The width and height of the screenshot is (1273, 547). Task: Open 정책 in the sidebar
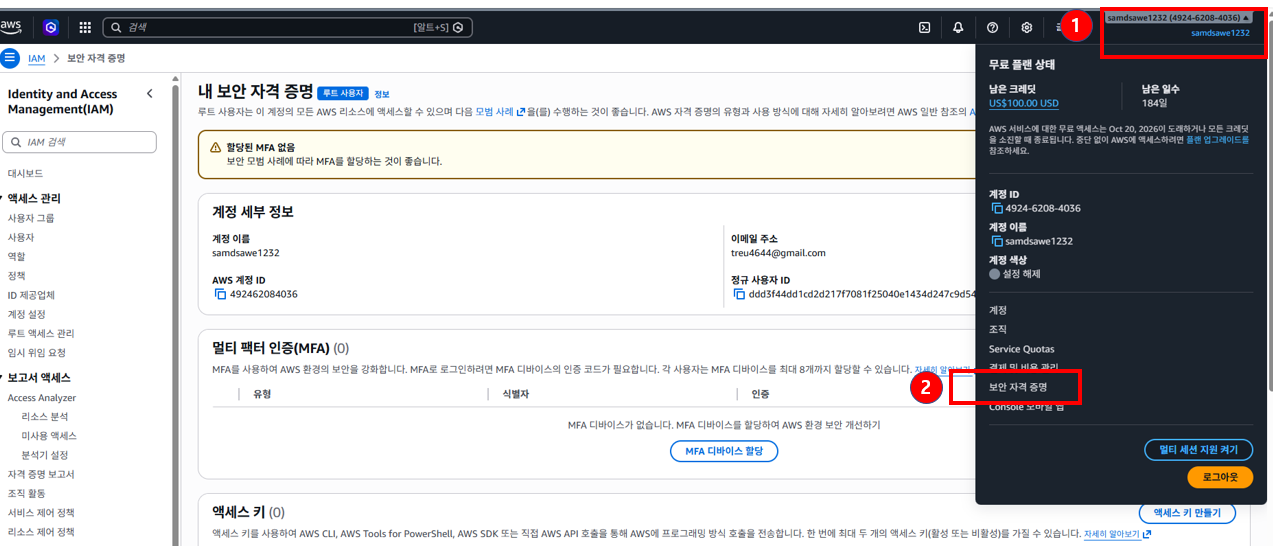16,275
